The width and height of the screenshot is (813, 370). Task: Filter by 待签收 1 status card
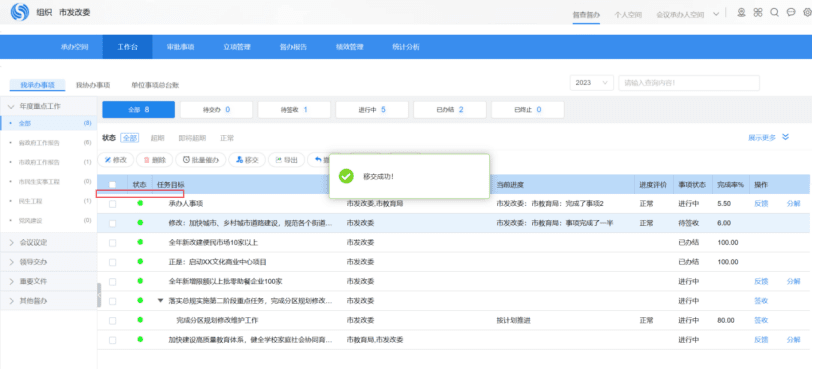point(294,110)
